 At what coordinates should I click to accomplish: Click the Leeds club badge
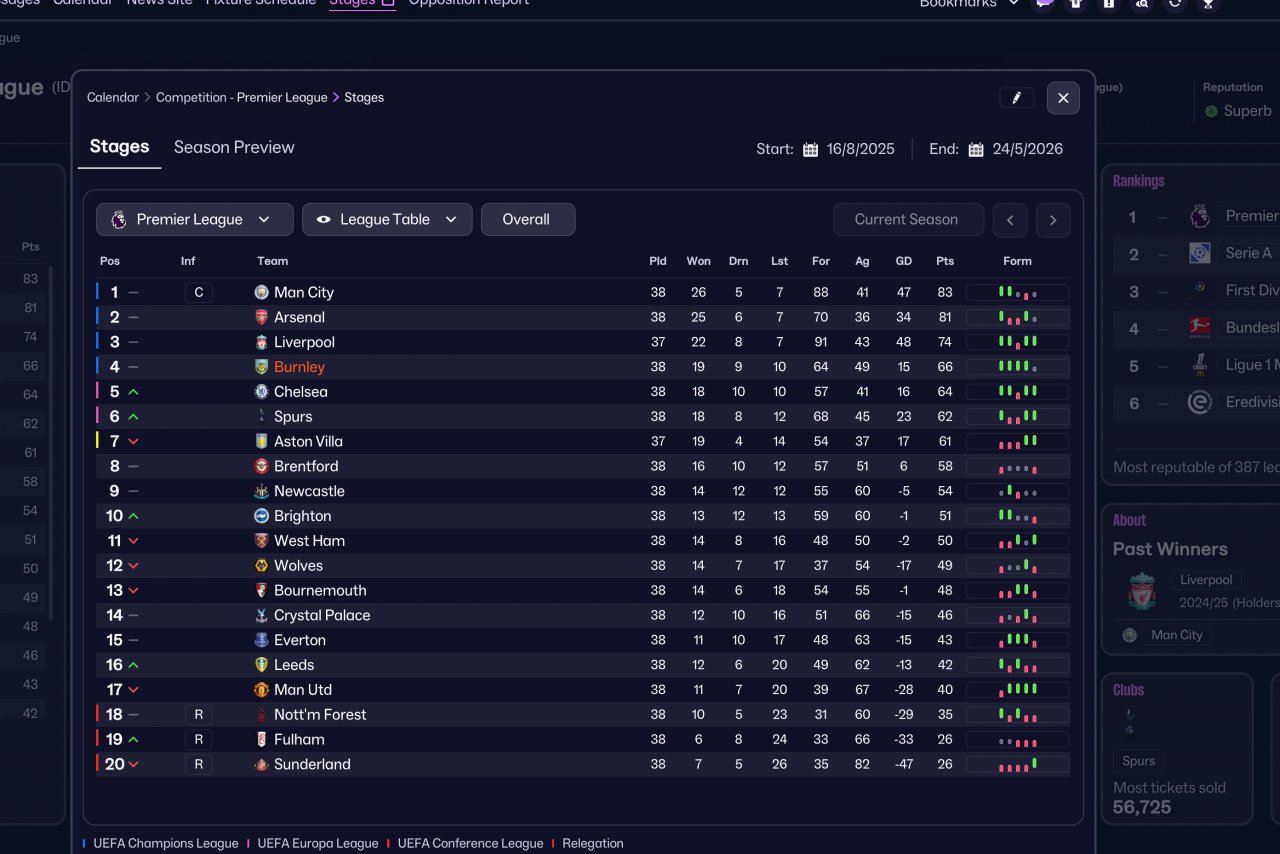(x=261, y=665)
